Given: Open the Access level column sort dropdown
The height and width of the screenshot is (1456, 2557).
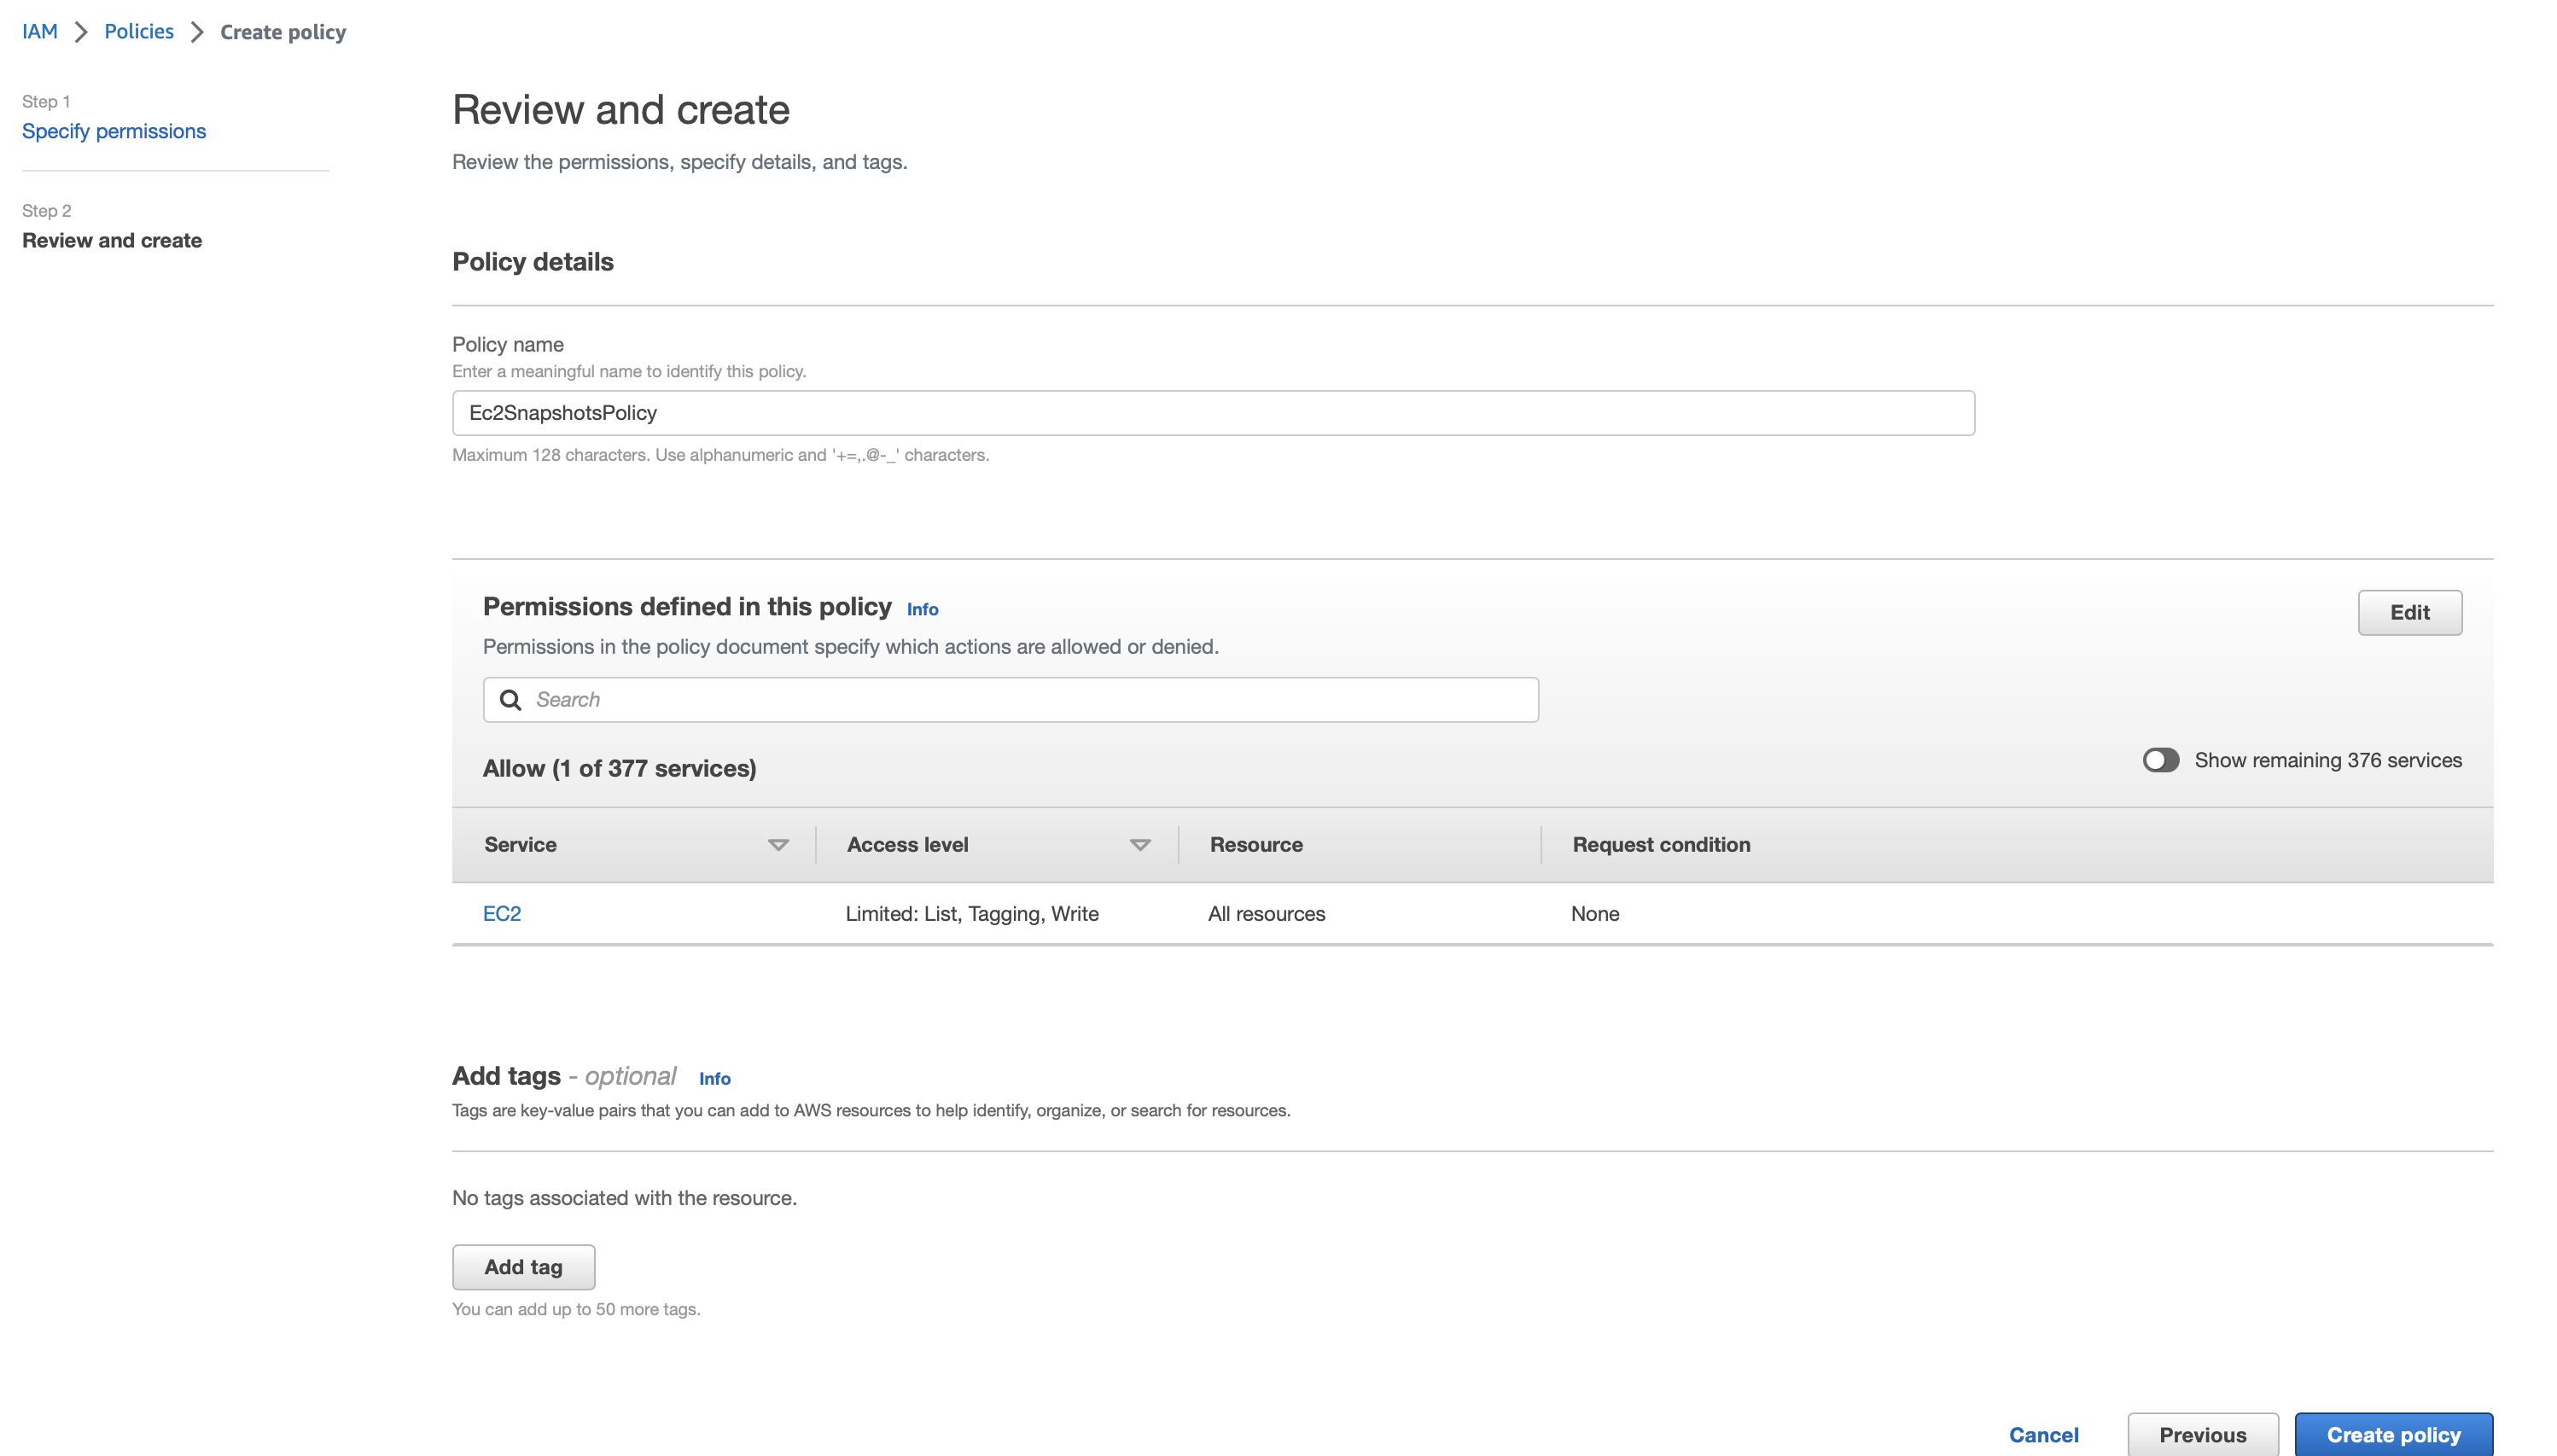Looking at the screenshot, I should (1140, 845).
